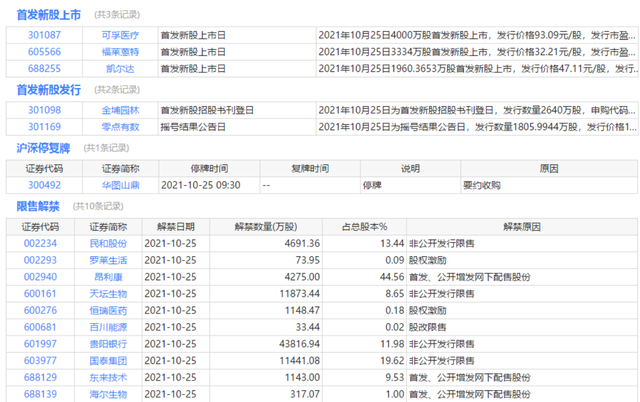The width and height of the screenshot is (640, 402).
Task: Select the 沪深停复牌 section heading
Action: (x=43, y=148)
